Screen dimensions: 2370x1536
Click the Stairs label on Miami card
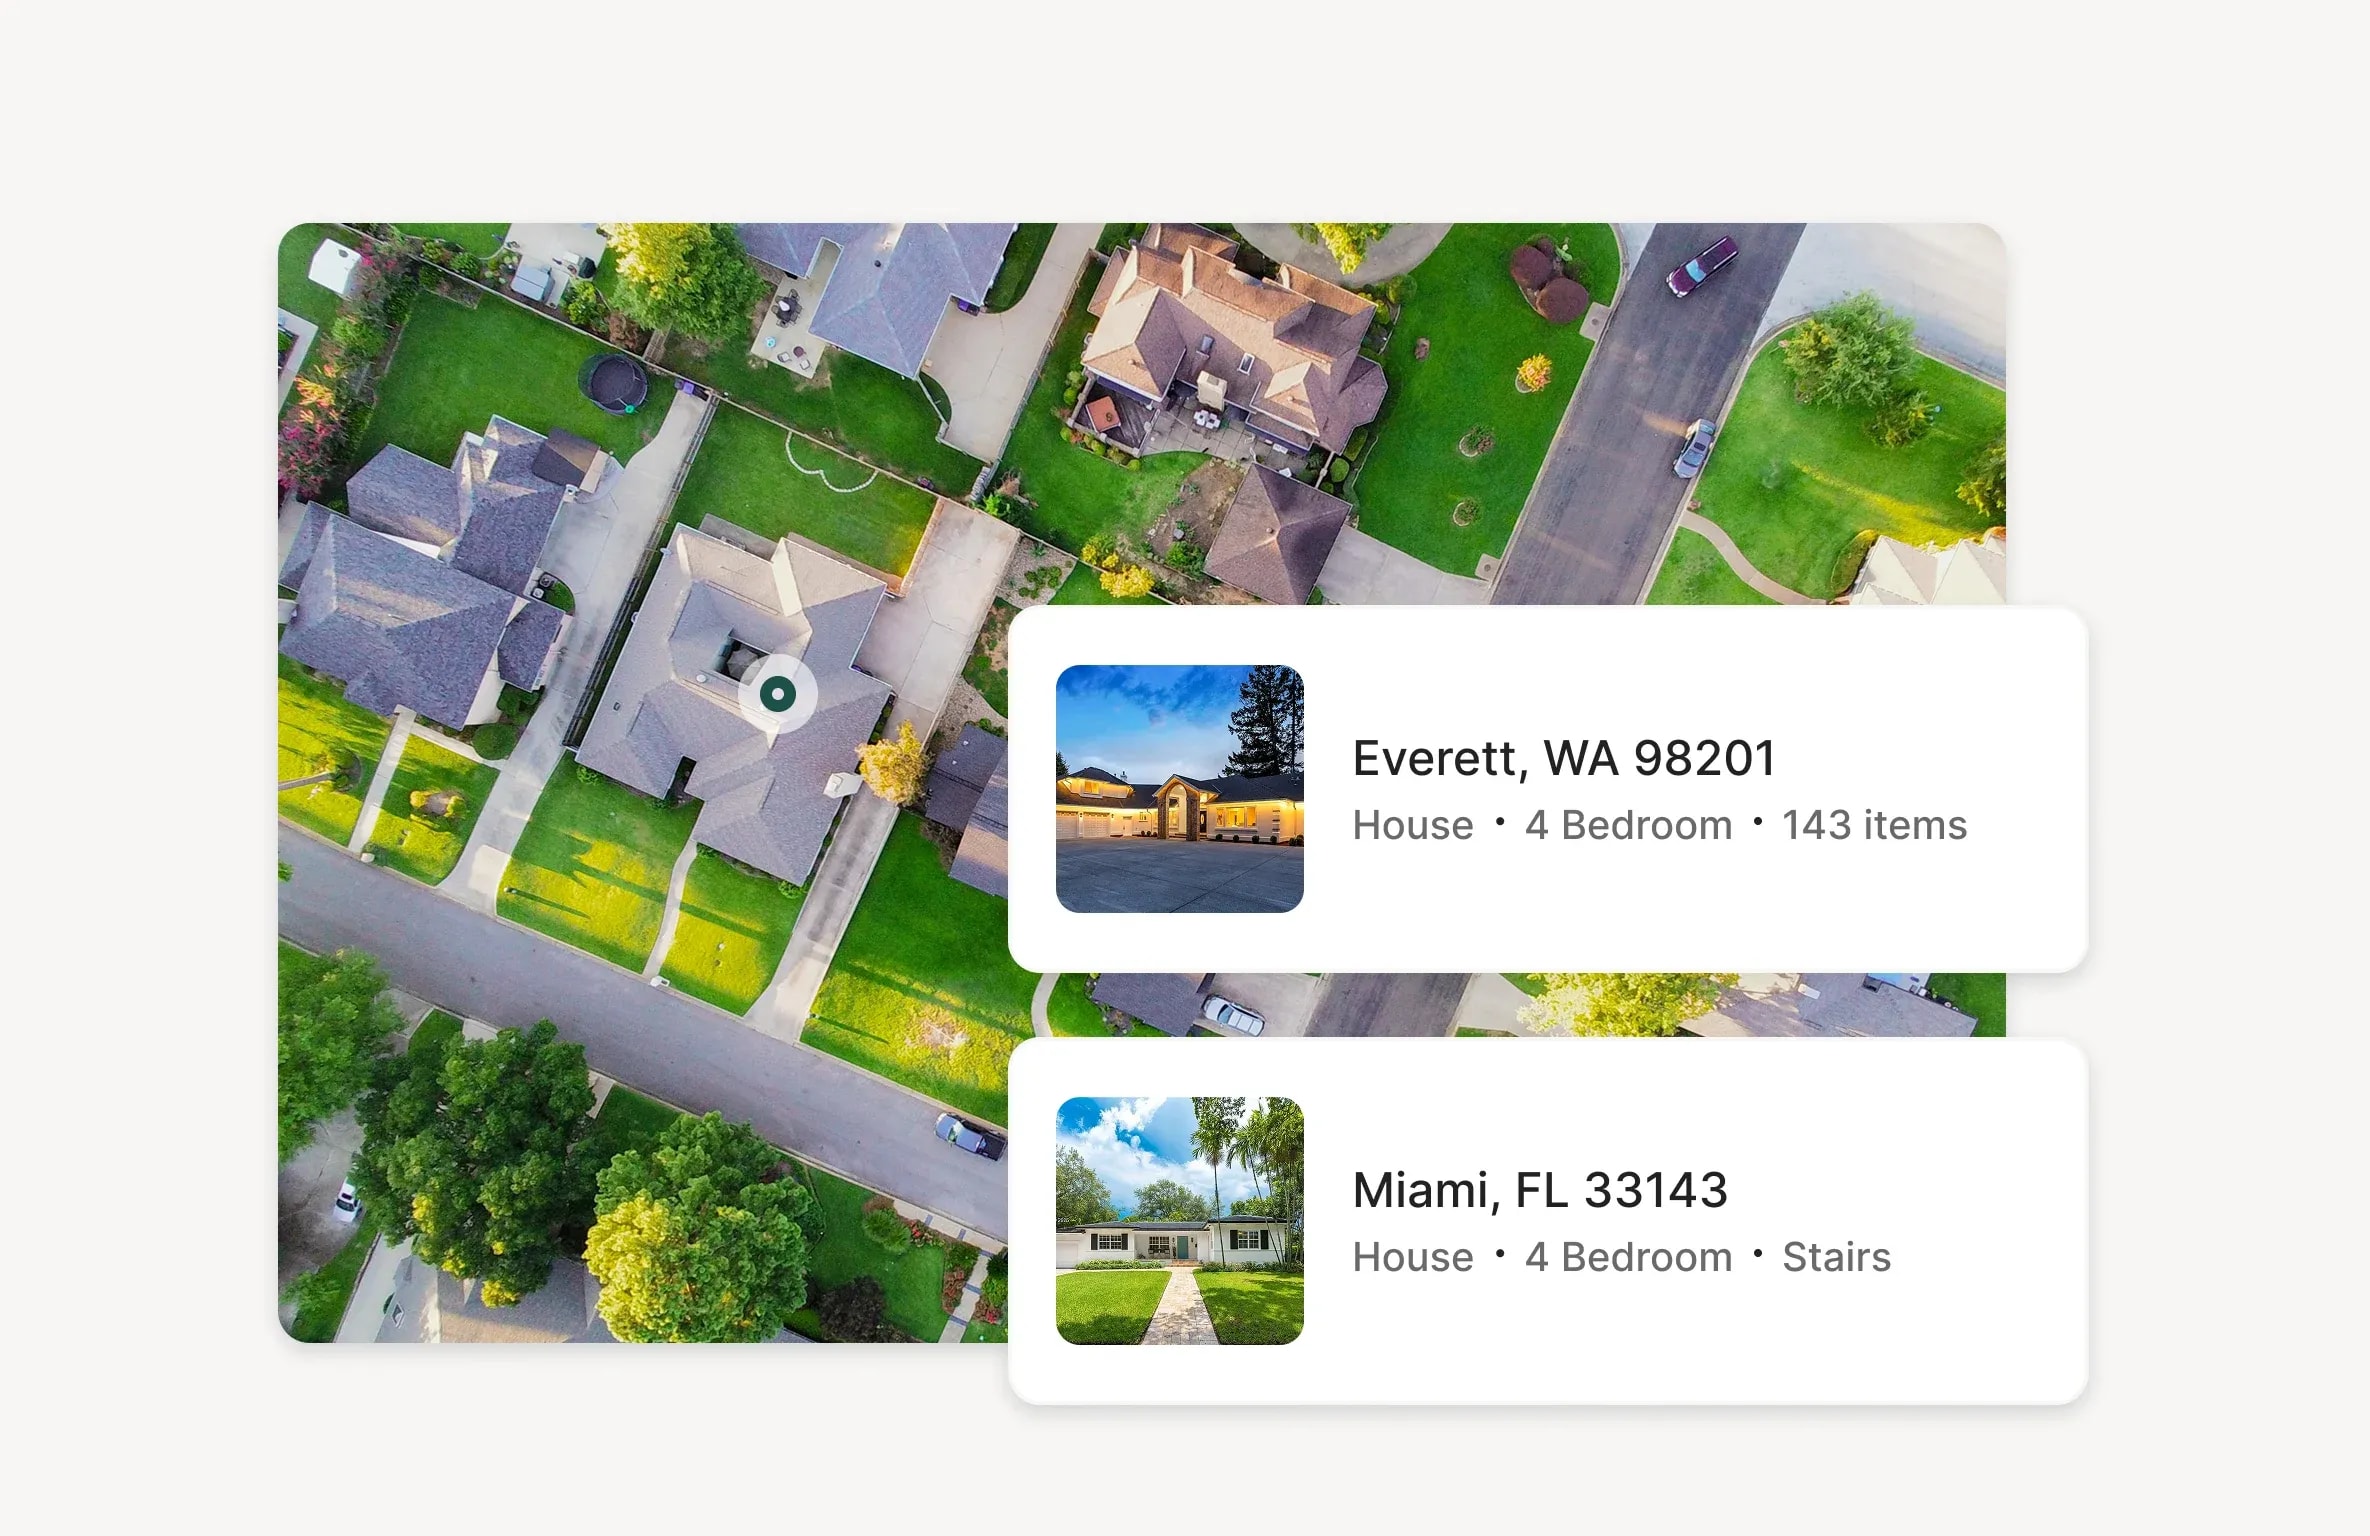pyautogui.click(x=1836, y=1257)
